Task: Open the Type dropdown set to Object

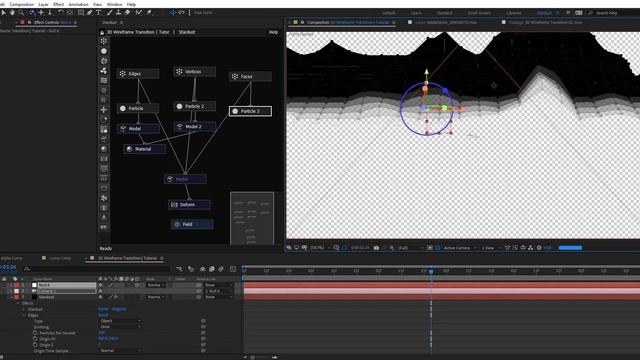Action: (120, 321)
